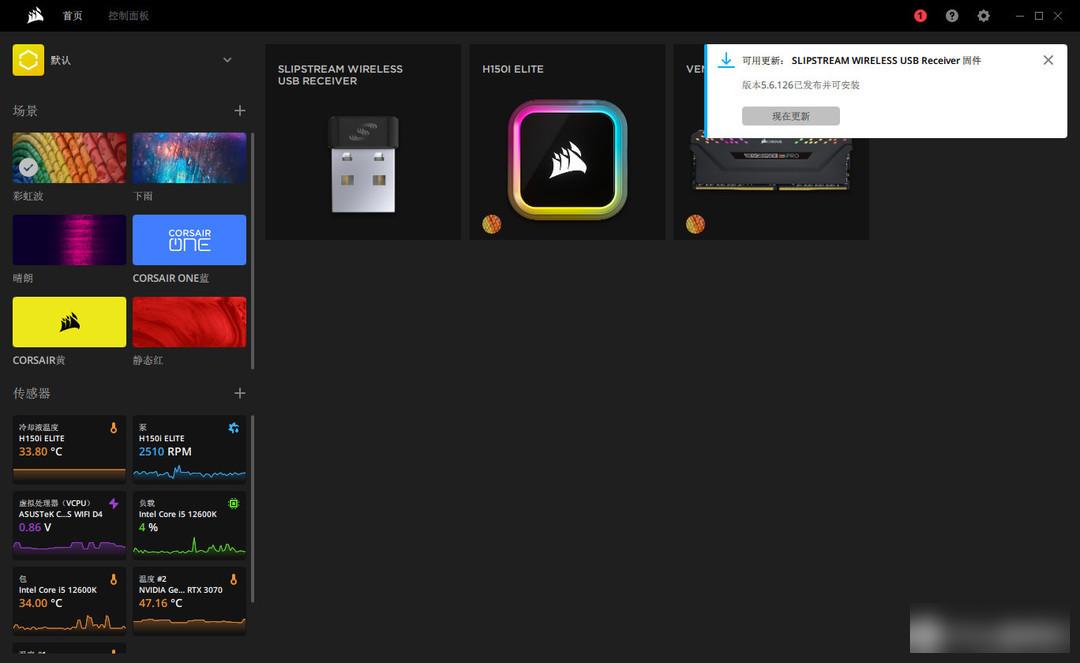Click thermometer icon on NVIDIA RTX 3070 card
Screen dimensions: 1080x663
233,579
